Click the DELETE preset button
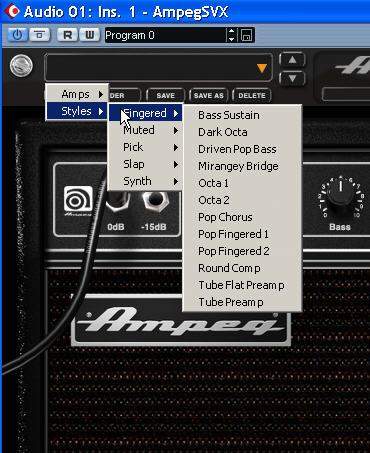 252,95
